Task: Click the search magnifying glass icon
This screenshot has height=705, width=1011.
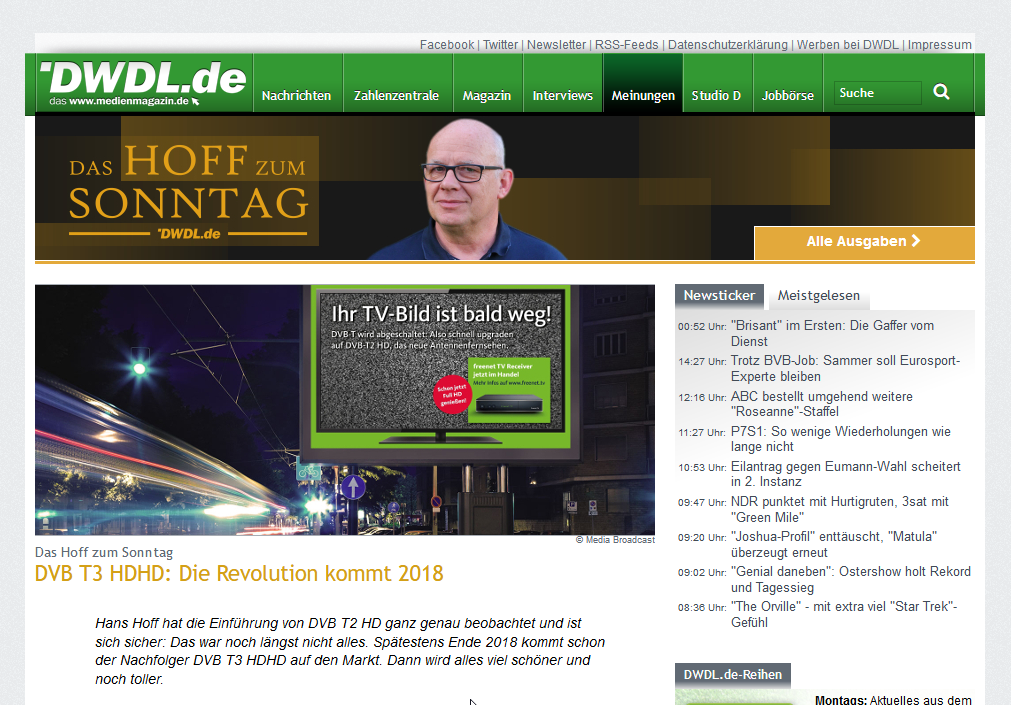Action: (941, 92)
